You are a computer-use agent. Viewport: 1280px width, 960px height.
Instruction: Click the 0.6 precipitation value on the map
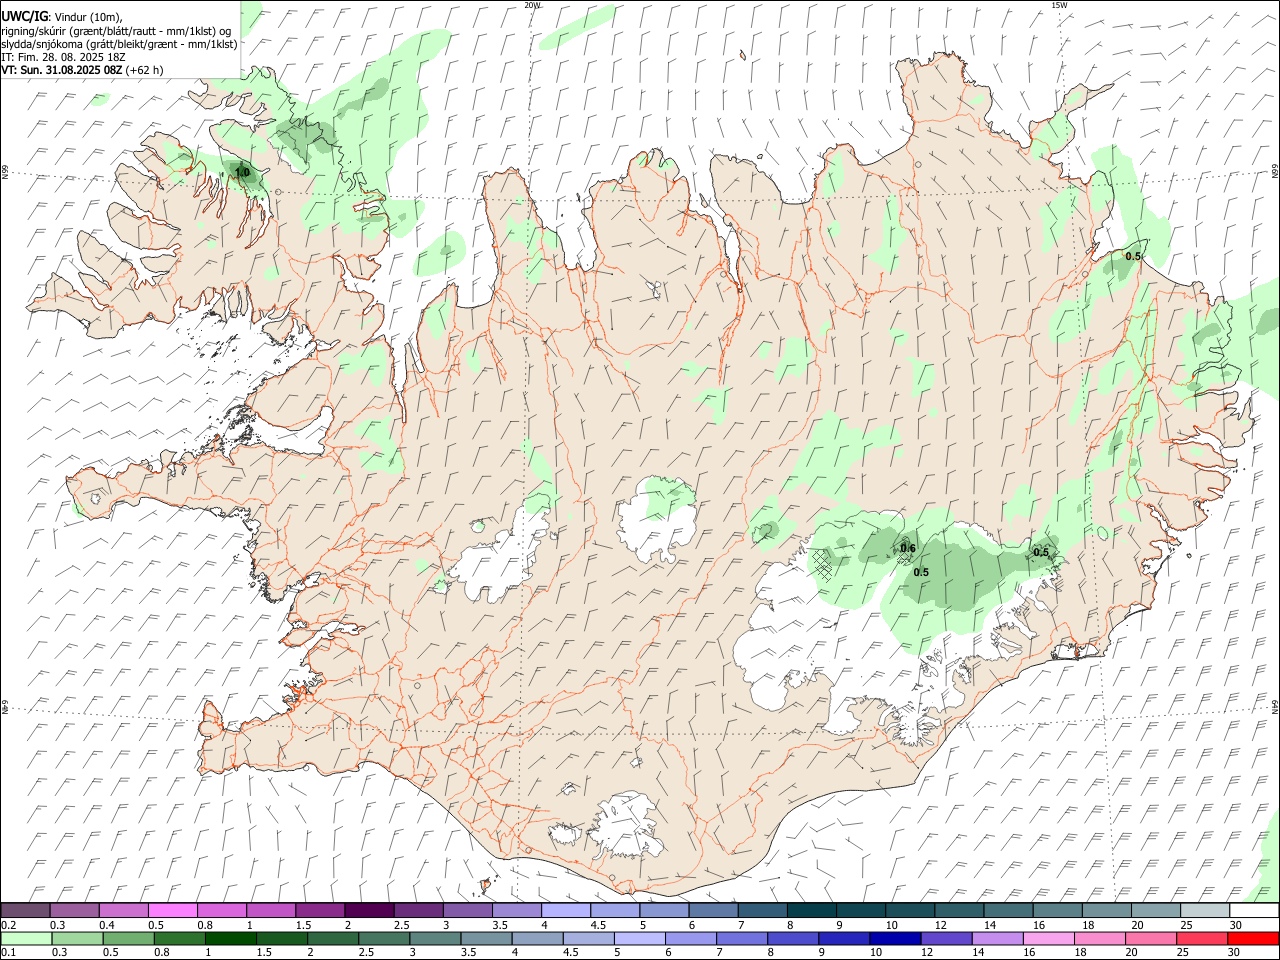[x=908, y=548]
